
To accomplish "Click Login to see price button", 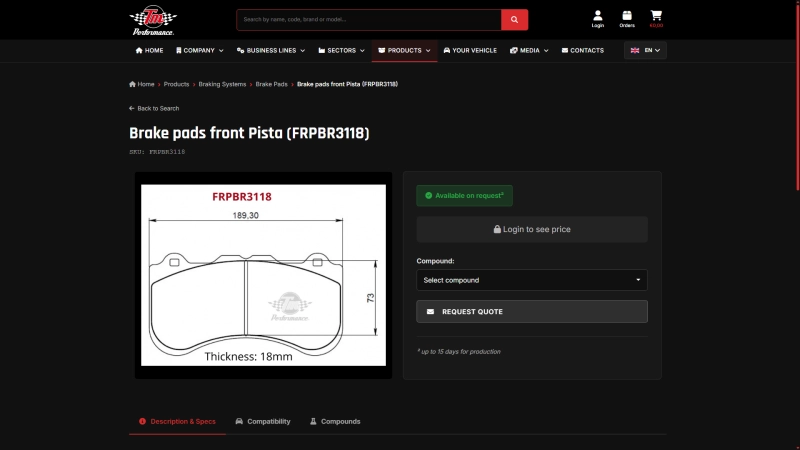I will click(531, 229).
